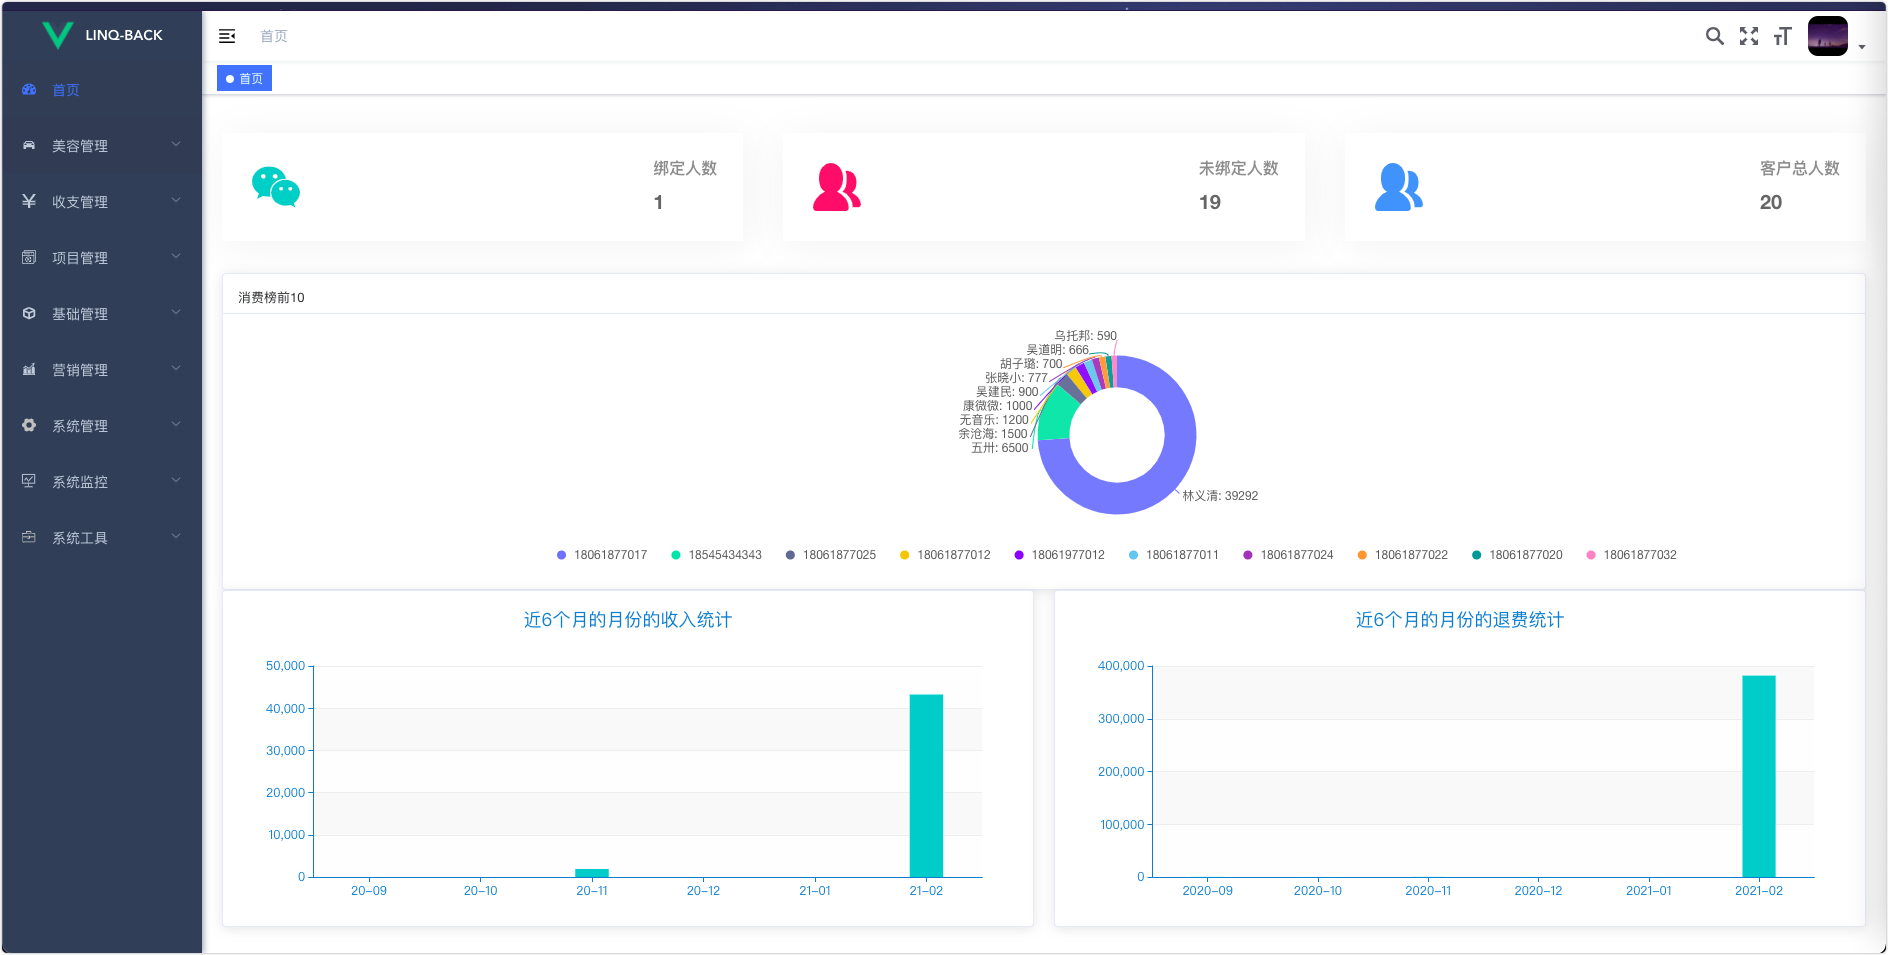The image size is (1888, 955).
Task: Open the 基础管理 menu item
Action: click(102, 314)
